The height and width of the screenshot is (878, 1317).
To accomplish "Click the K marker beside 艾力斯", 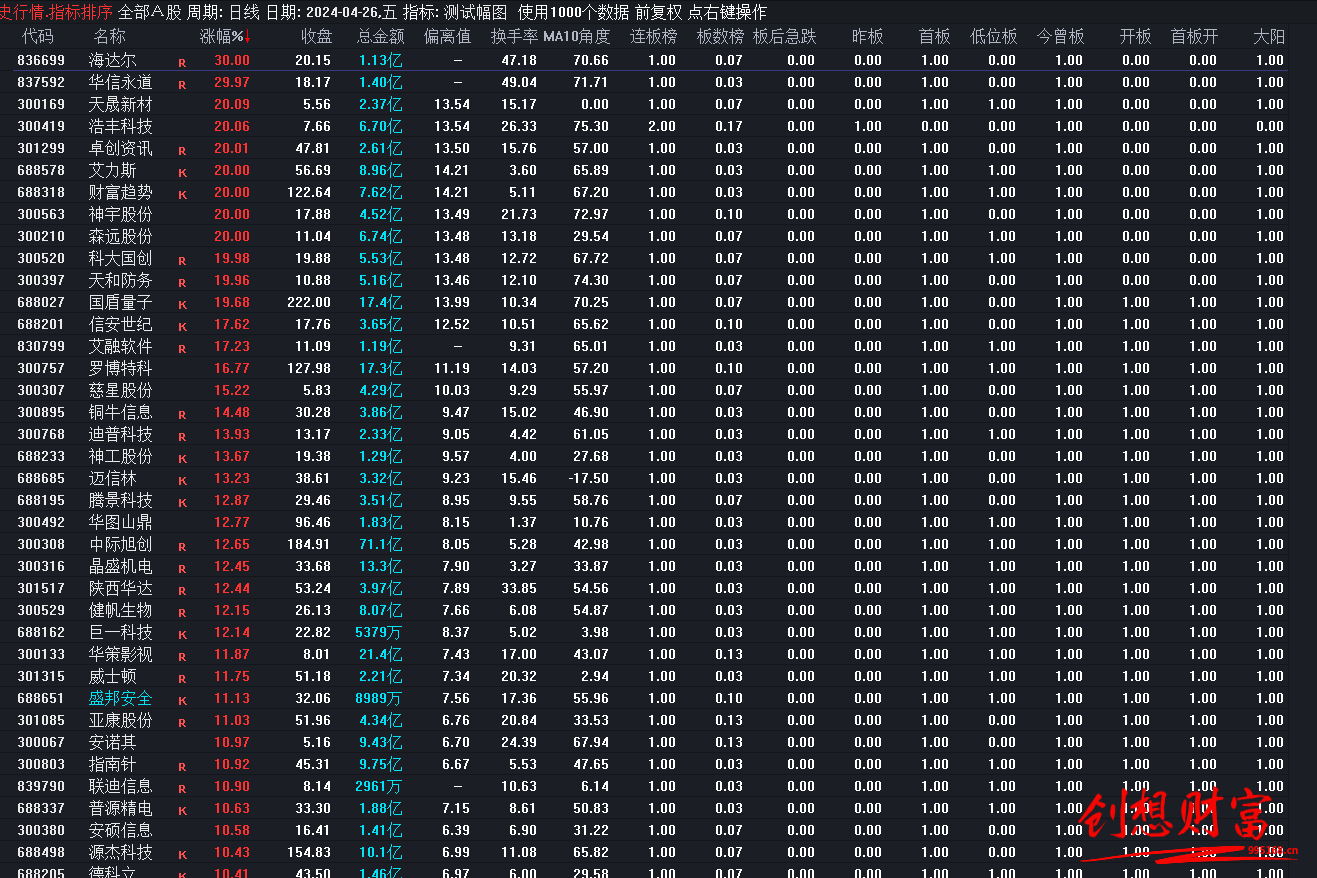I will pyautogui.click(x=182, y=172).
